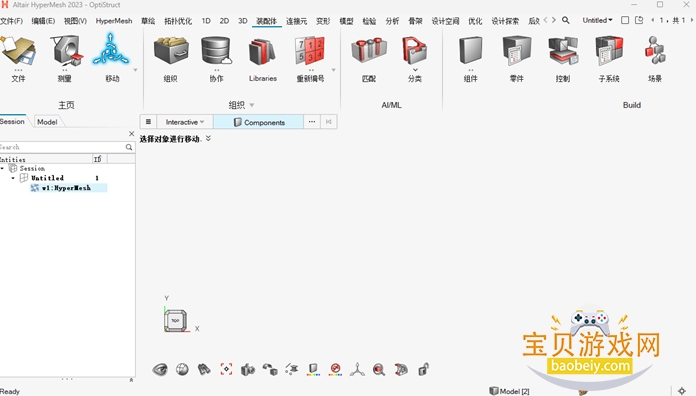696x396 pixels.
Task: Collapse the Untitled tree node
Action: pos(13,178)
